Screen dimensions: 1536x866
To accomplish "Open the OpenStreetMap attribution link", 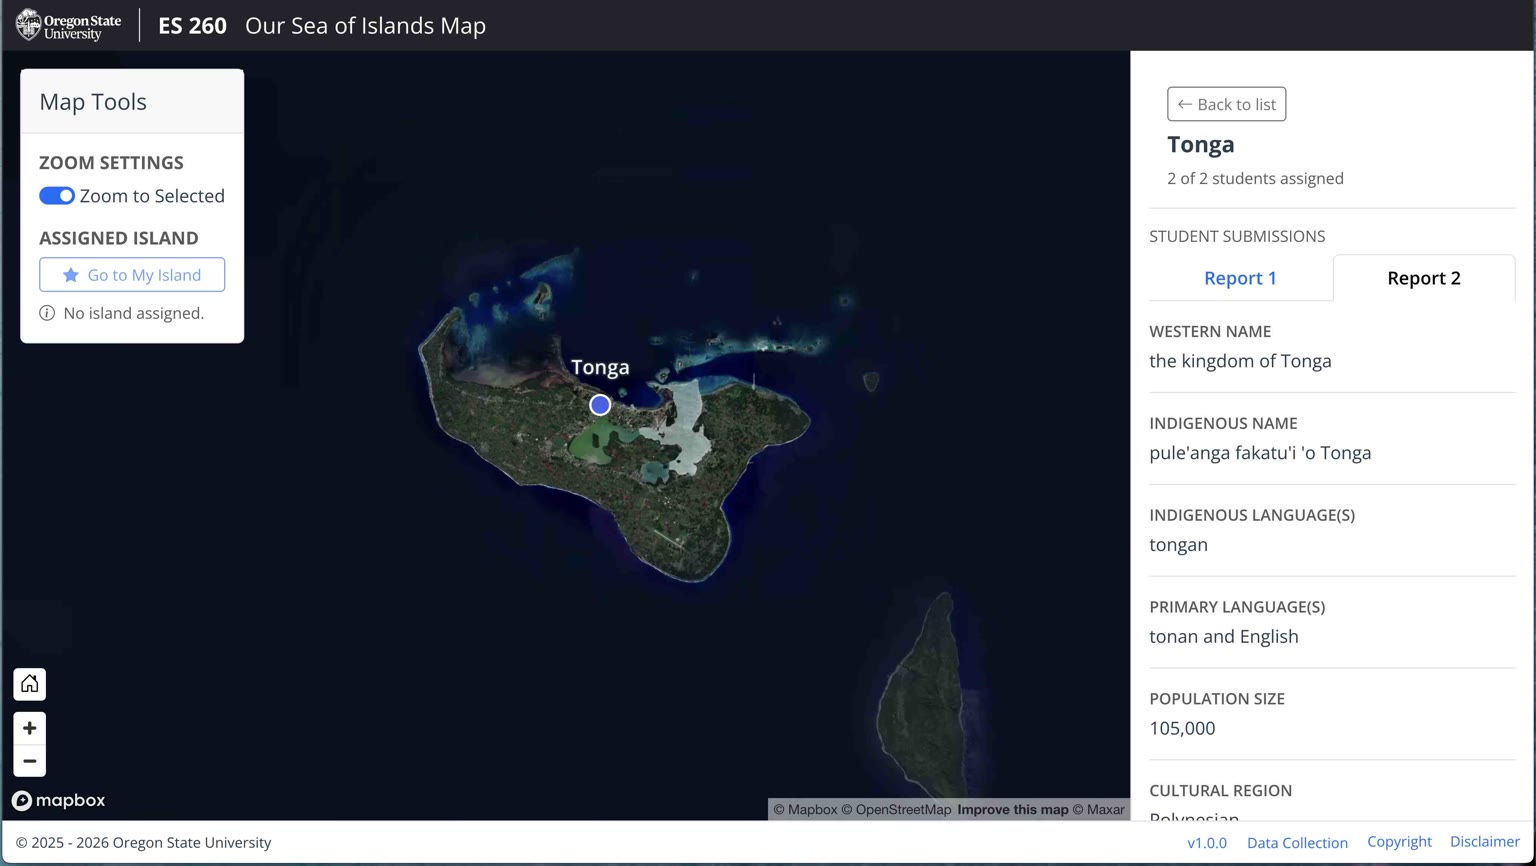I will (896, 810).
